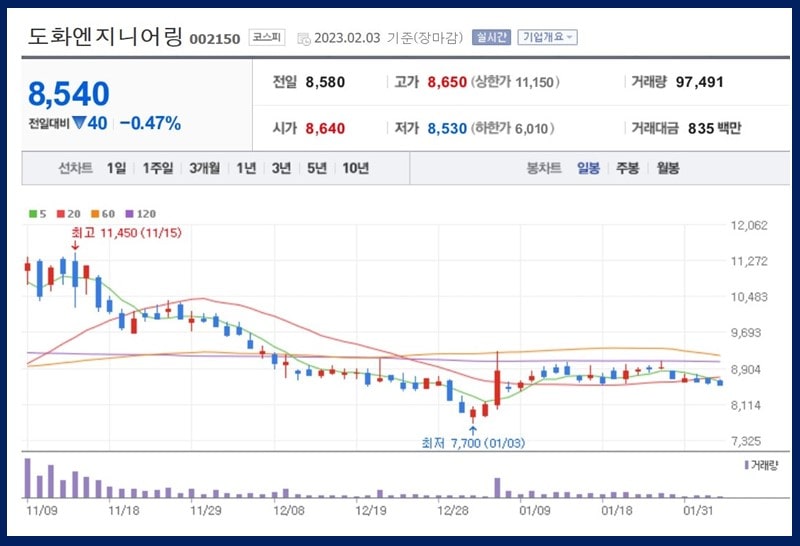Click the -0.47% change value
This screenshot has width=800, height=546.
(x=150, y=123)
